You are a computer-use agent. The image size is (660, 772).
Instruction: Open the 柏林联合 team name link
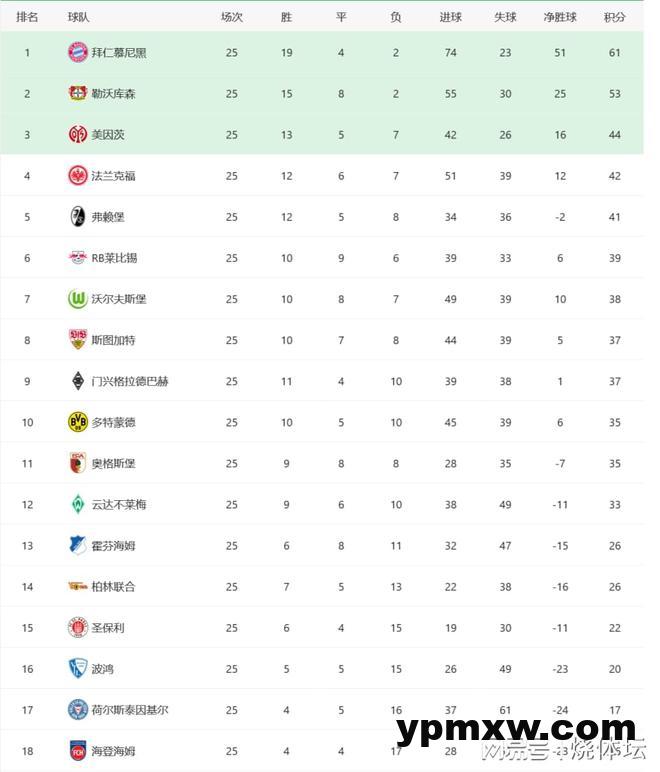coord(113,586)
